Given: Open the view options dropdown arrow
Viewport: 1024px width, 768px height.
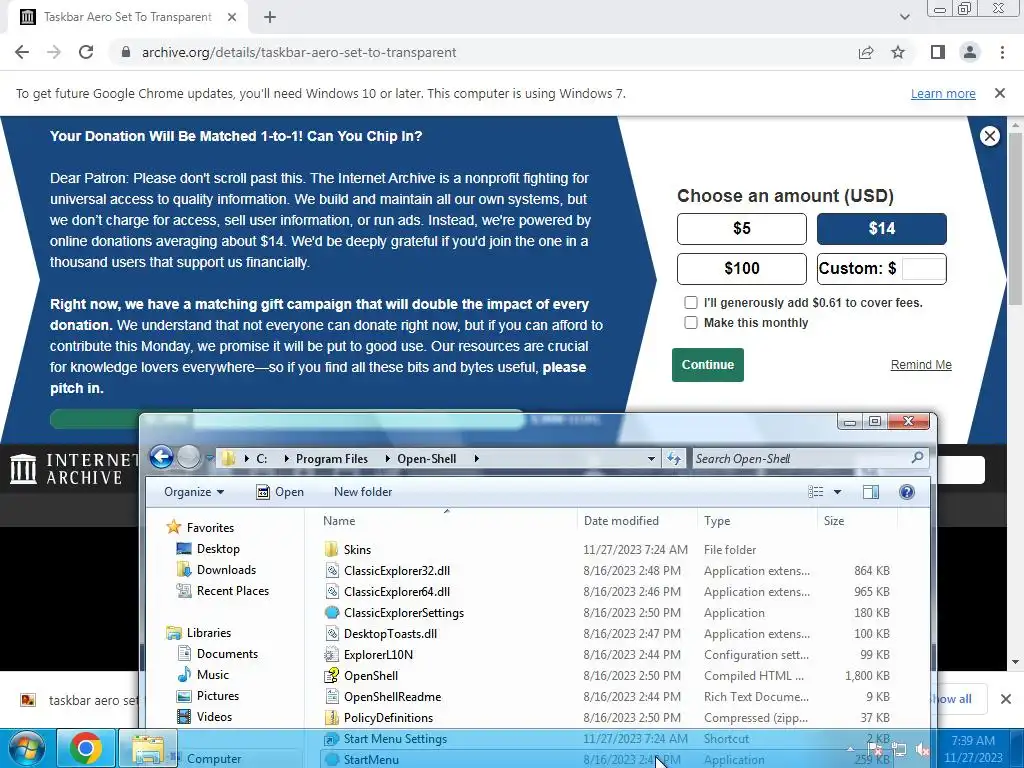Looking at the screenshot, I should tap(837, 492).
